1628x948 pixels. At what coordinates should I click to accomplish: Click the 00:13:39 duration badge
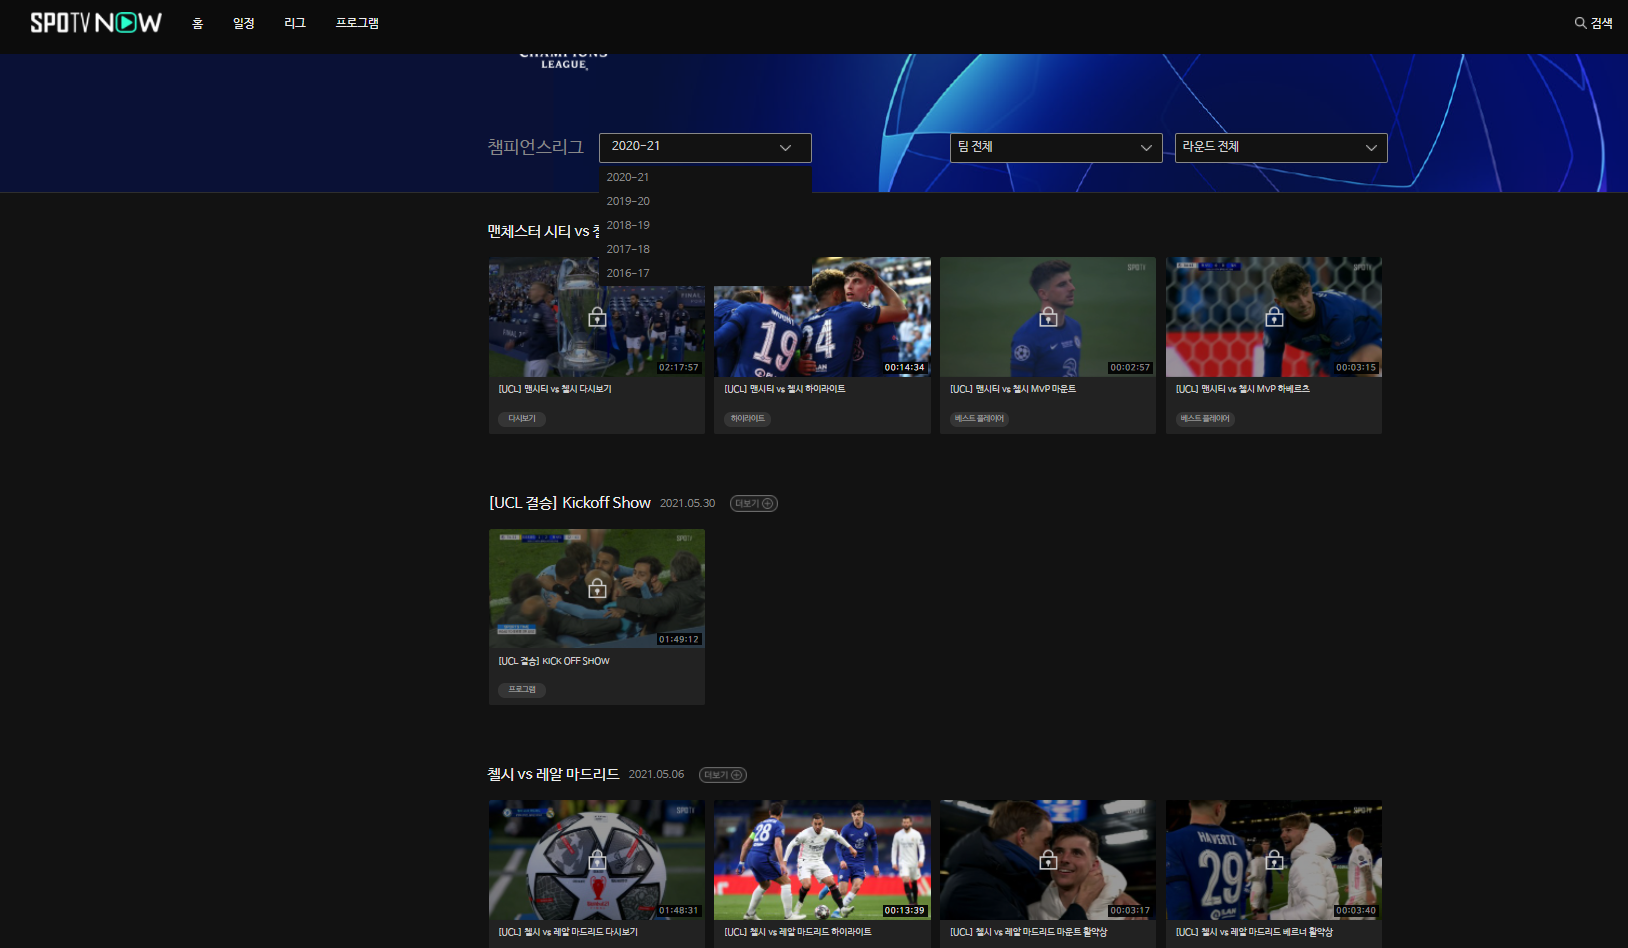coord(905,911)
